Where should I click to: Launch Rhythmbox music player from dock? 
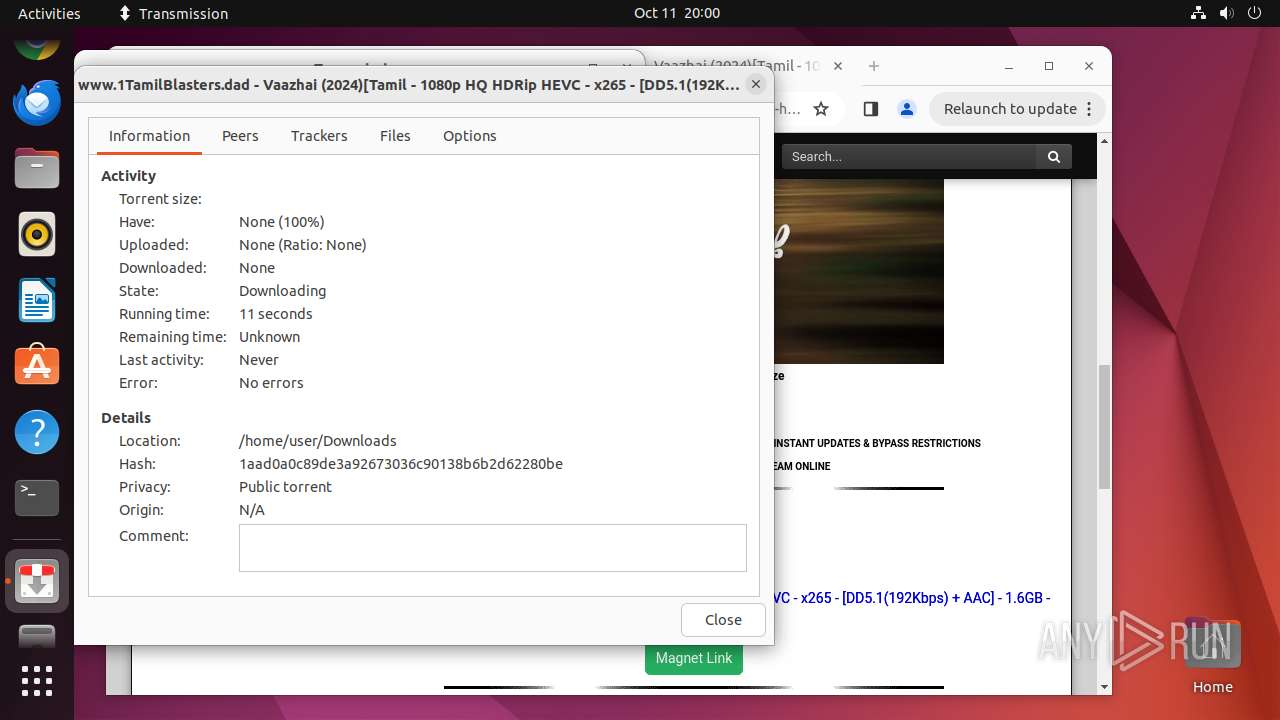click(37, 234)
